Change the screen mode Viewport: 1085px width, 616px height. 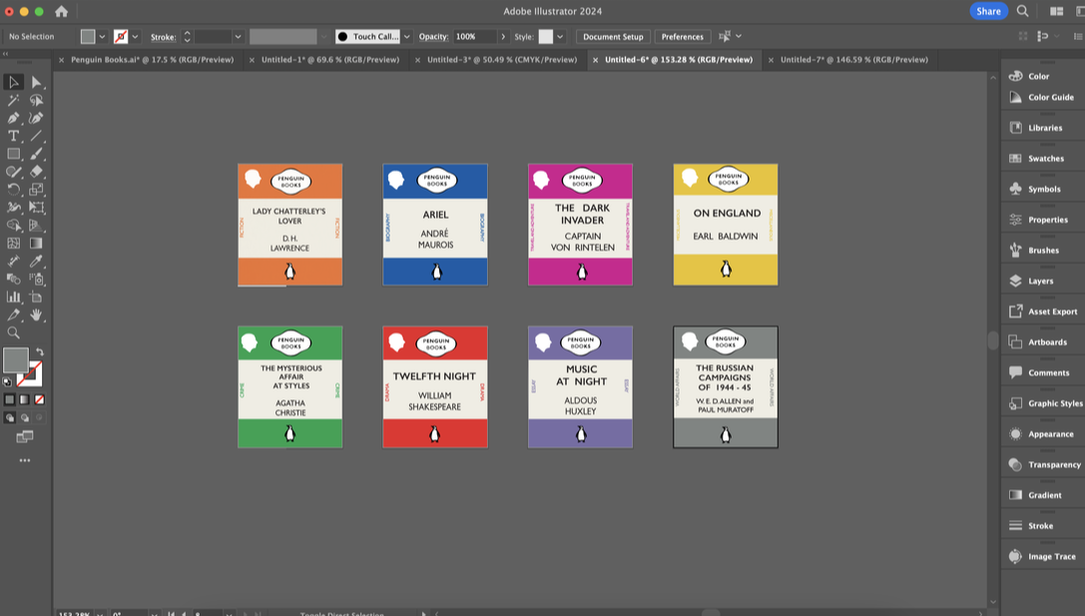click(25, 437)
